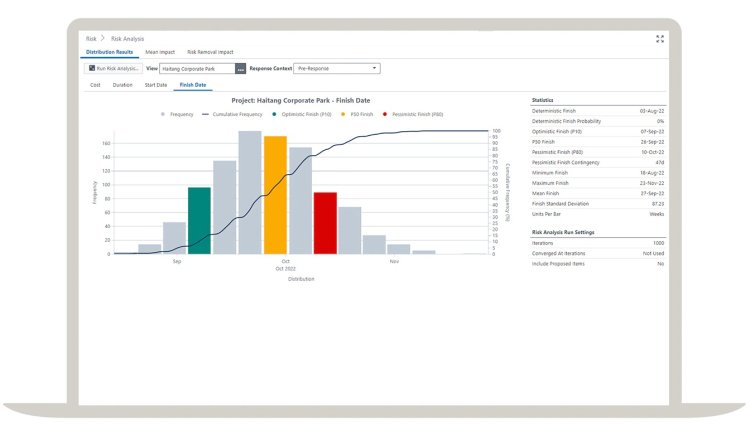Image resolution: width=750 pixels, height=426 pixels.
Task: Toggle the Frequency legend marker
Action: pyautogui.click(x=165, y=114)
